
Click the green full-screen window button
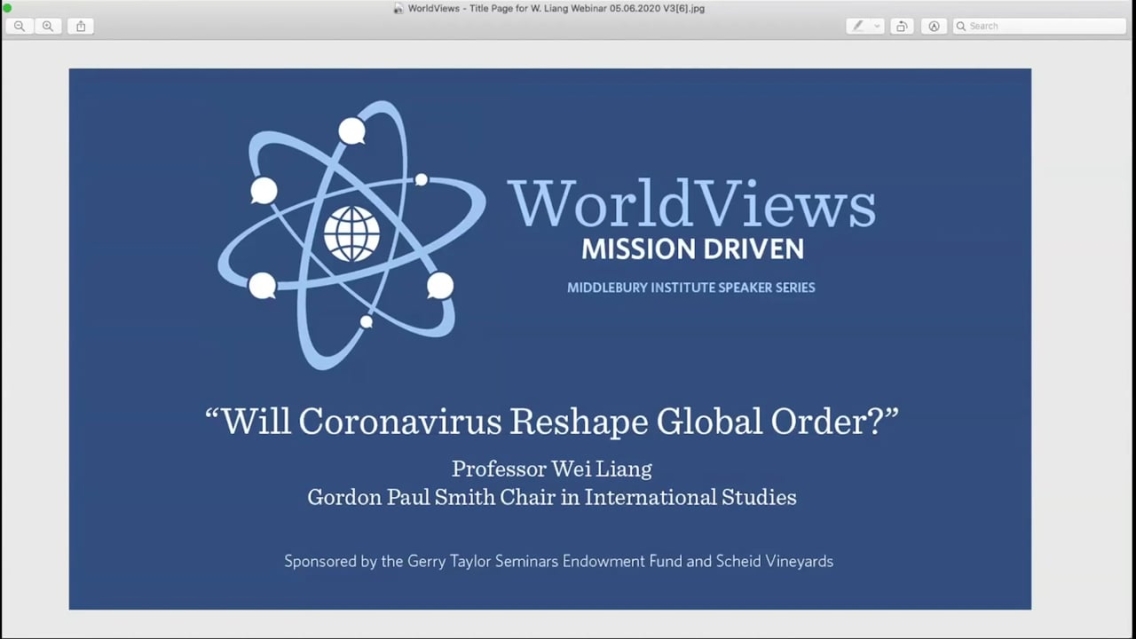pyautogui.click(x=7, y=8)
